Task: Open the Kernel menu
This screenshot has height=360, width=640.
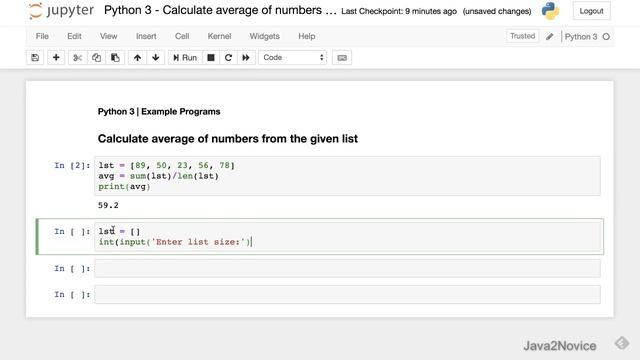Action: coord(219,36)
